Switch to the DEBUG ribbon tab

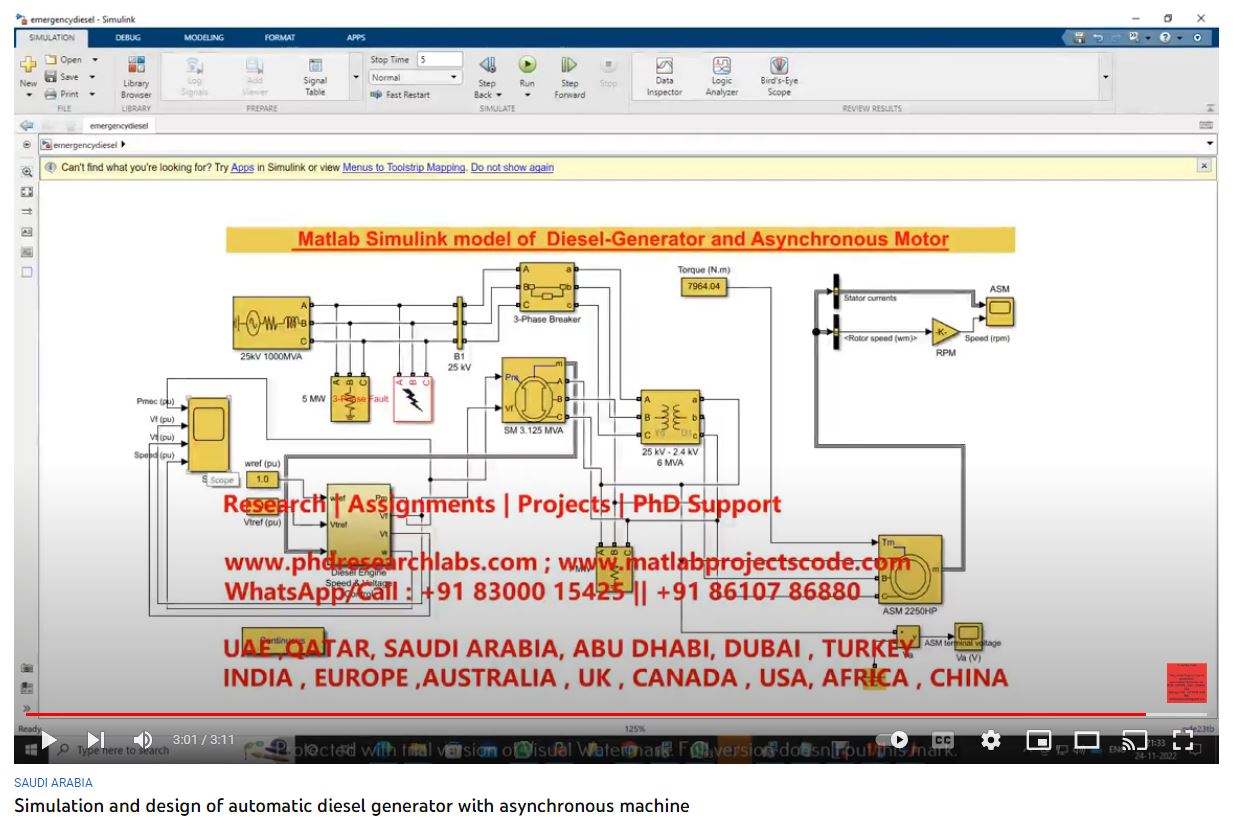(x=128, y=37)
